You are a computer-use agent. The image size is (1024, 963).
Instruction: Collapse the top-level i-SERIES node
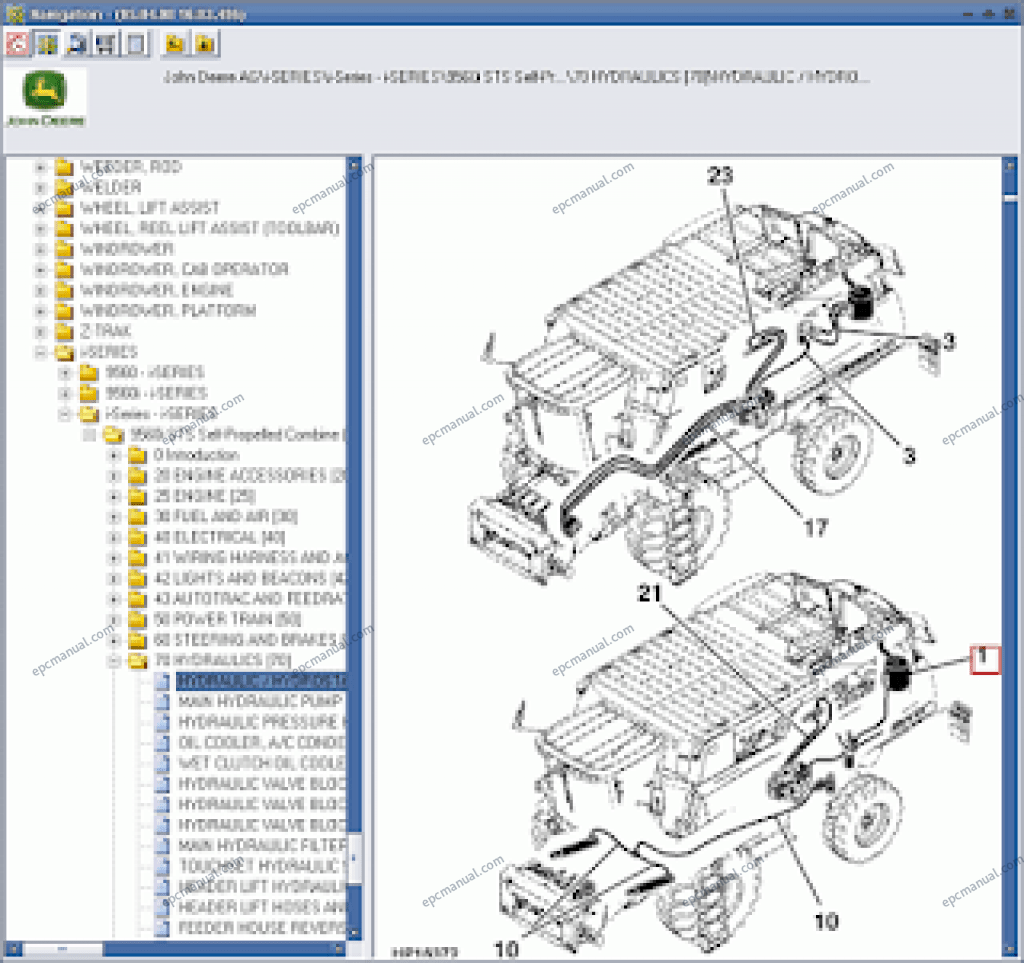[x=40, y=352]
